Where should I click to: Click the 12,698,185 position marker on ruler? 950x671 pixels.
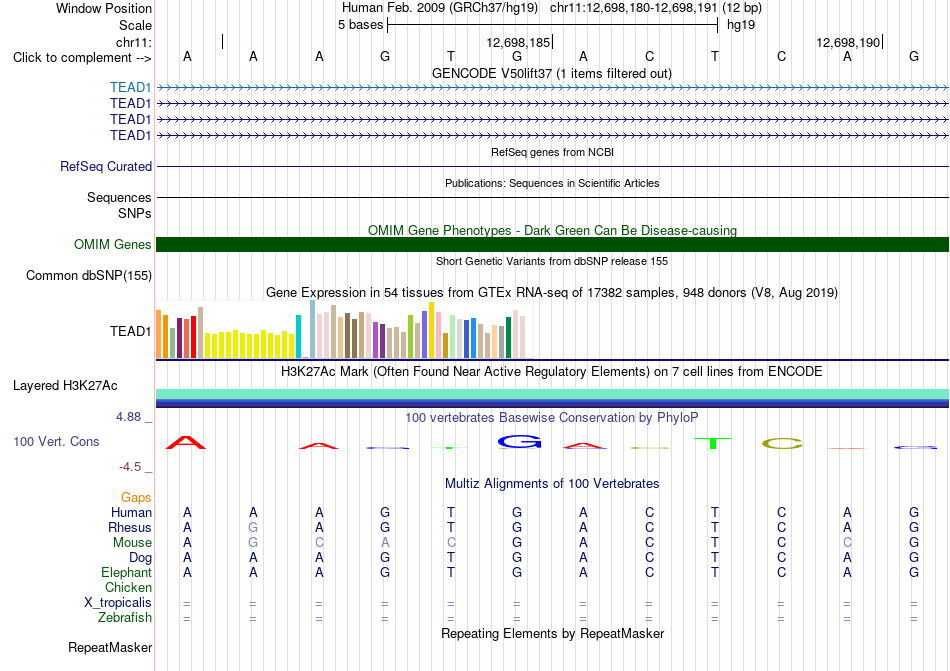pos(519,42)
